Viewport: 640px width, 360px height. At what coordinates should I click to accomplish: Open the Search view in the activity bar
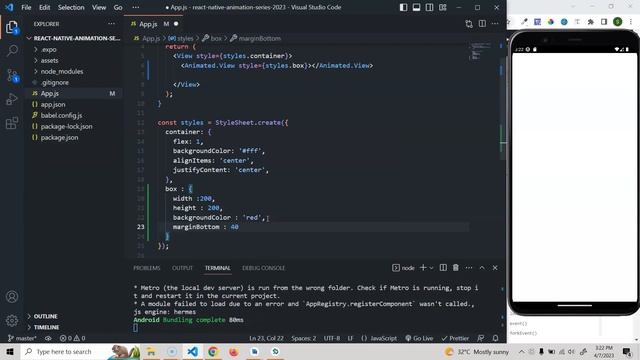(12, 51)
